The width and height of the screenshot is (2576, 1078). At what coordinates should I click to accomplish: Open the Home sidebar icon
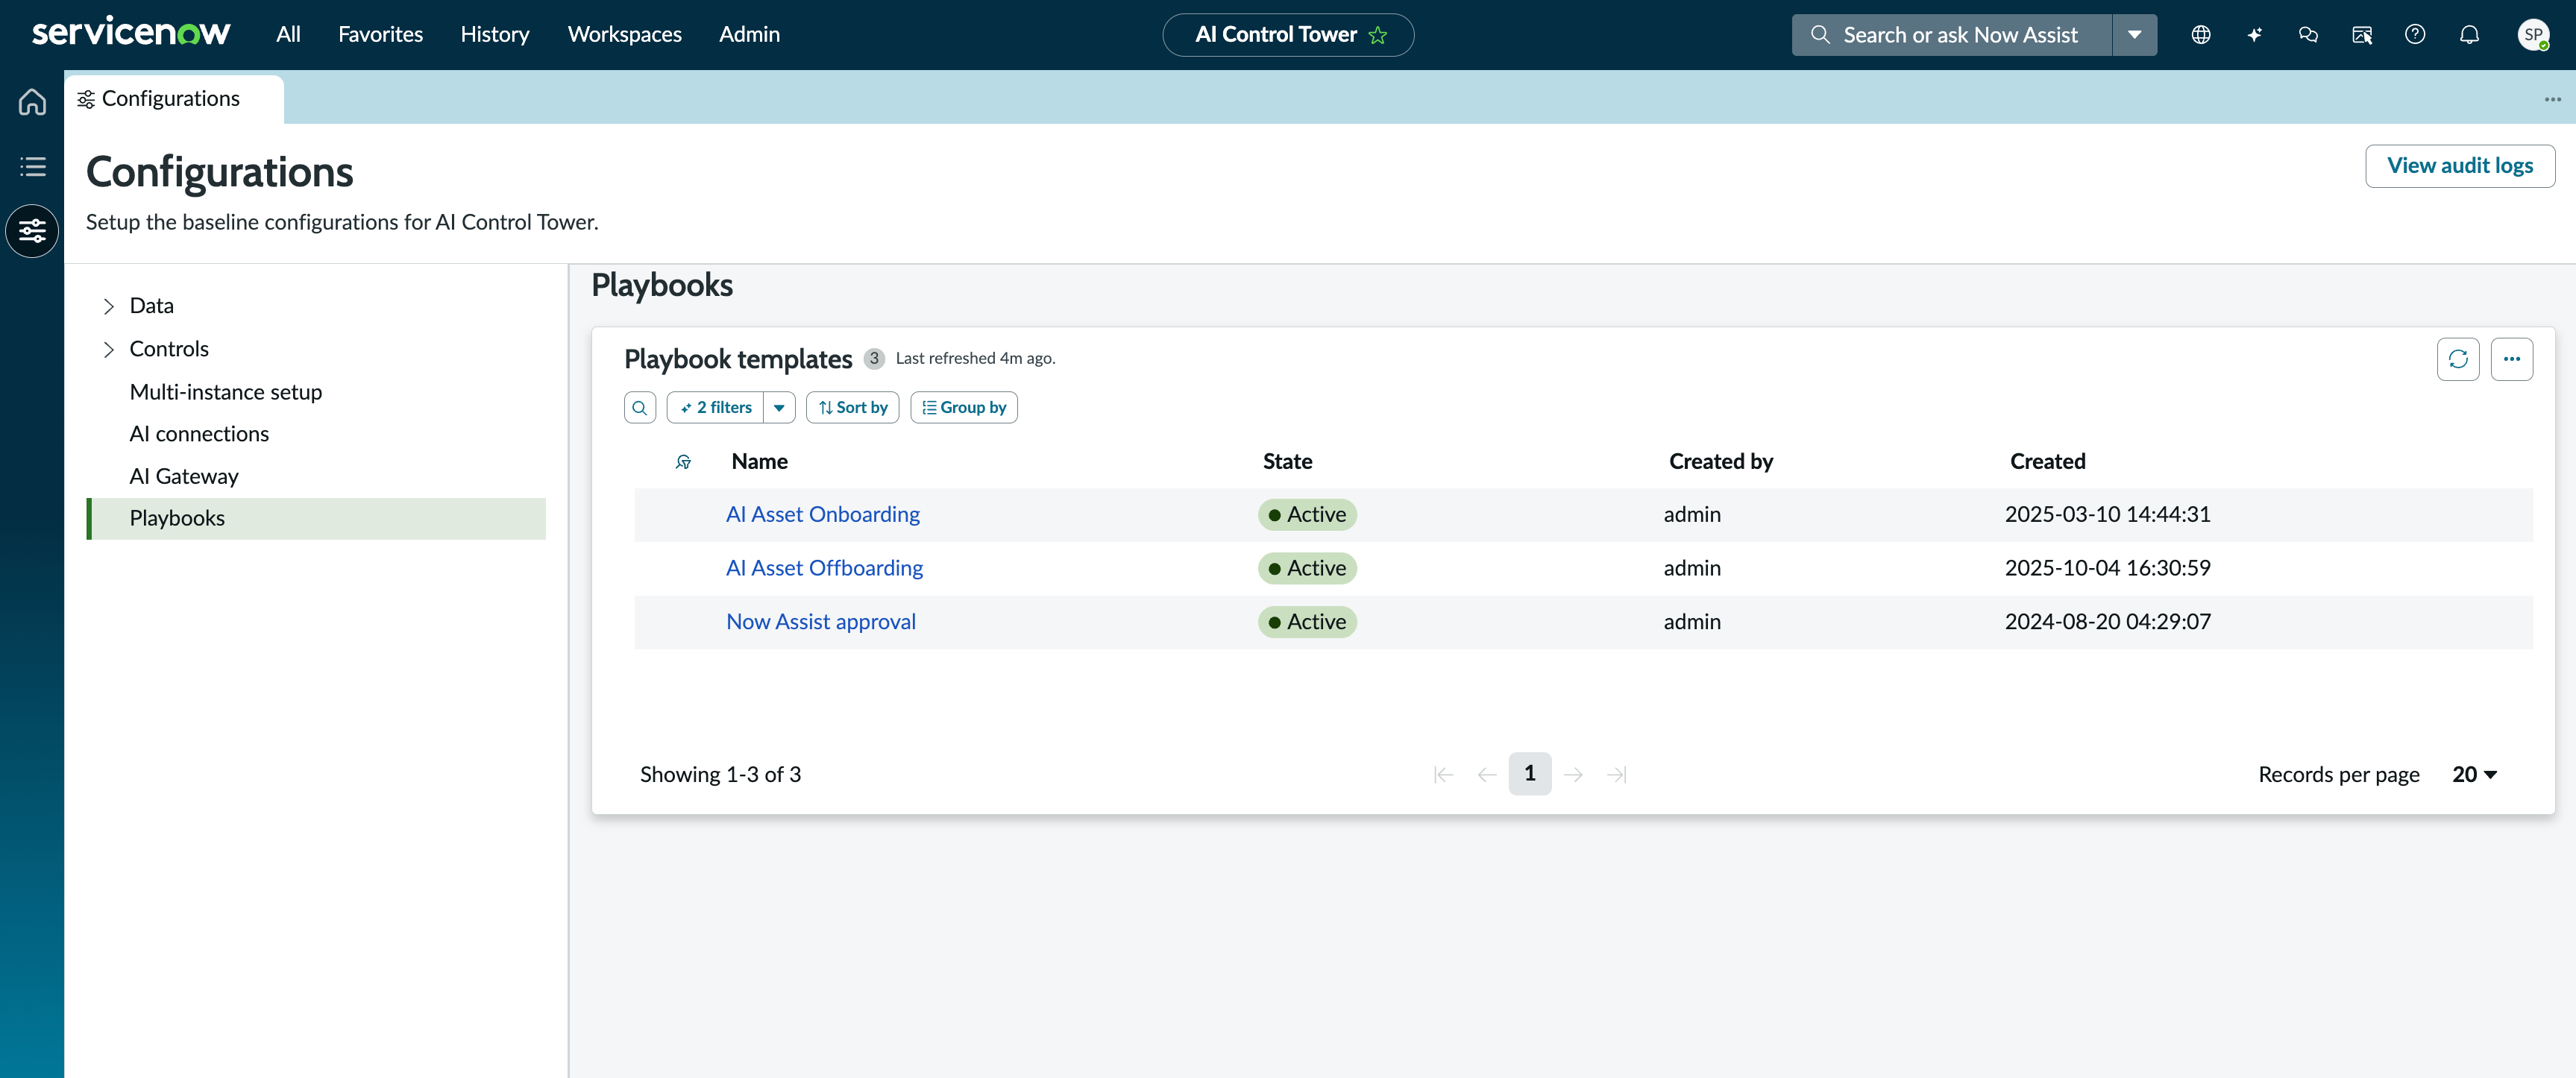32,102
